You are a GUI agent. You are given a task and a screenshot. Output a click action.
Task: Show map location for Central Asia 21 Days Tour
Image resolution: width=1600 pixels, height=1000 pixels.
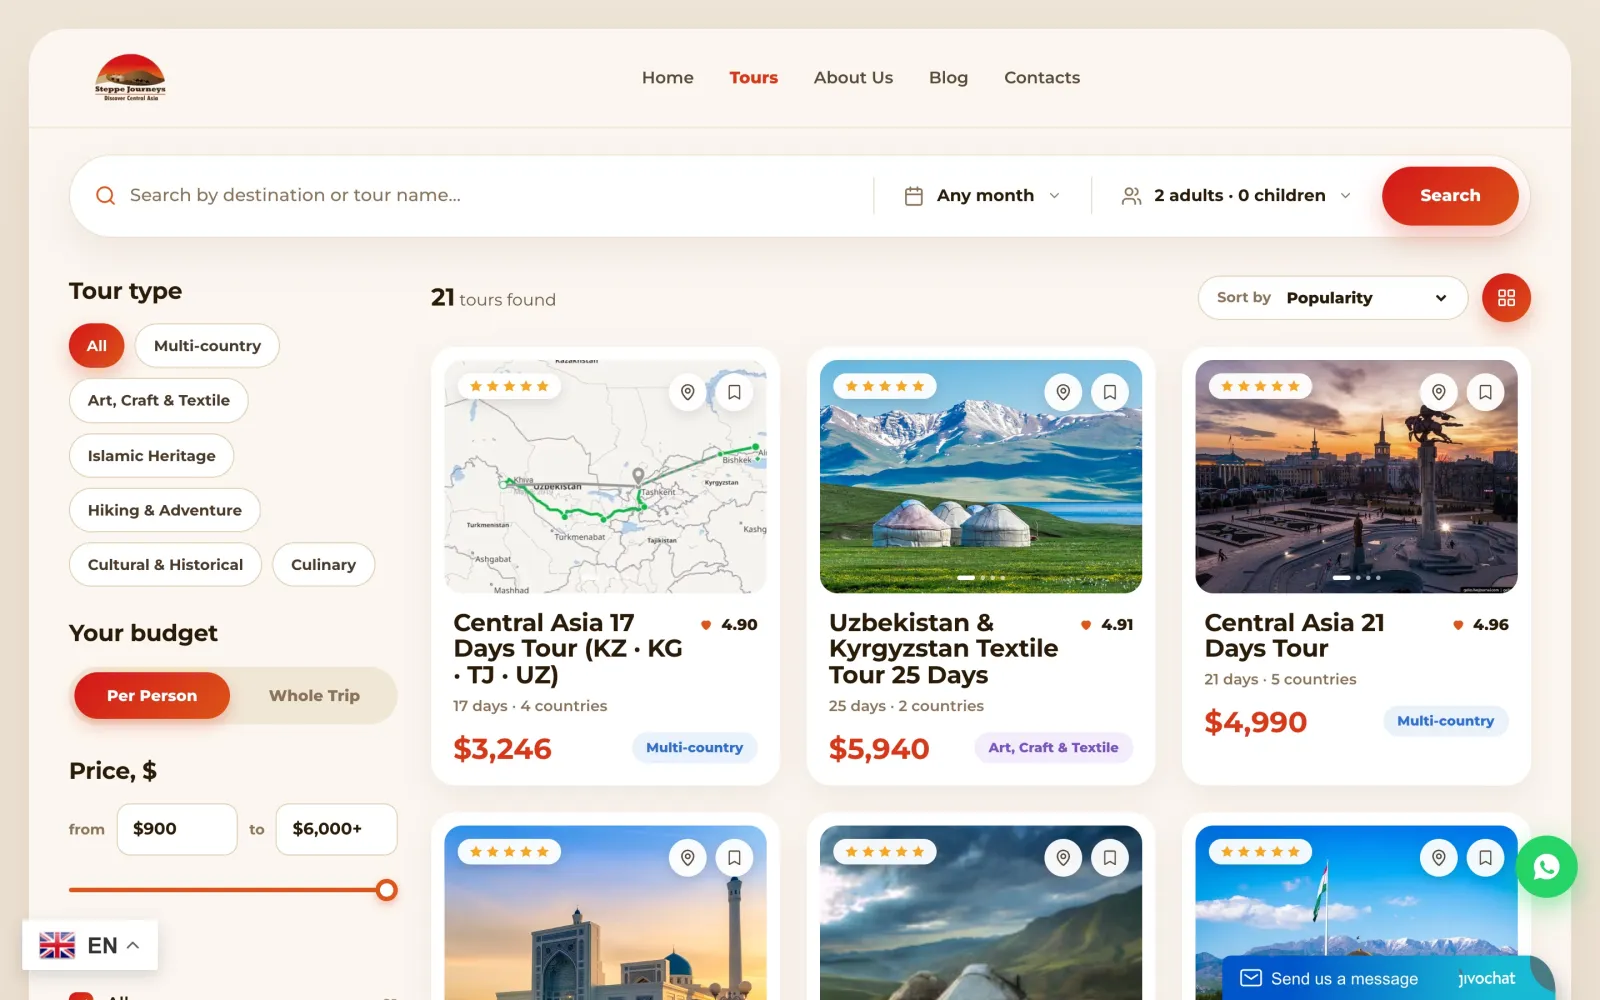(1439, 392)
